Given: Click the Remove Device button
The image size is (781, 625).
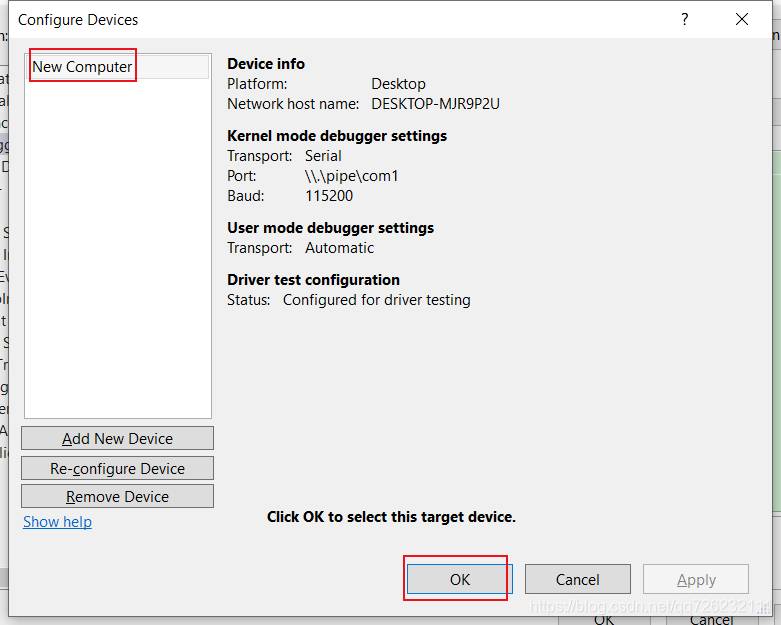Looking at the screenshot, I should (x=118, y=497).
